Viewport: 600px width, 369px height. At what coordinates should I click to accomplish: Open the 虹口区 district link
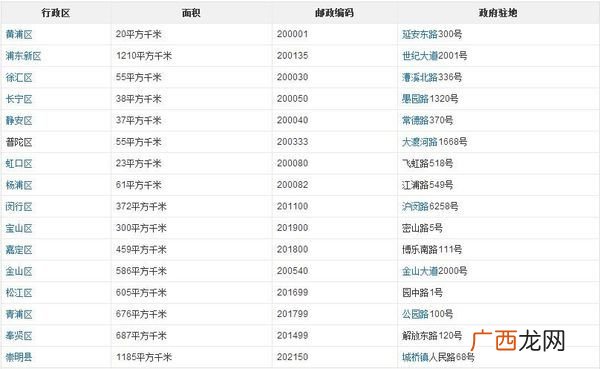click(19, 164)
